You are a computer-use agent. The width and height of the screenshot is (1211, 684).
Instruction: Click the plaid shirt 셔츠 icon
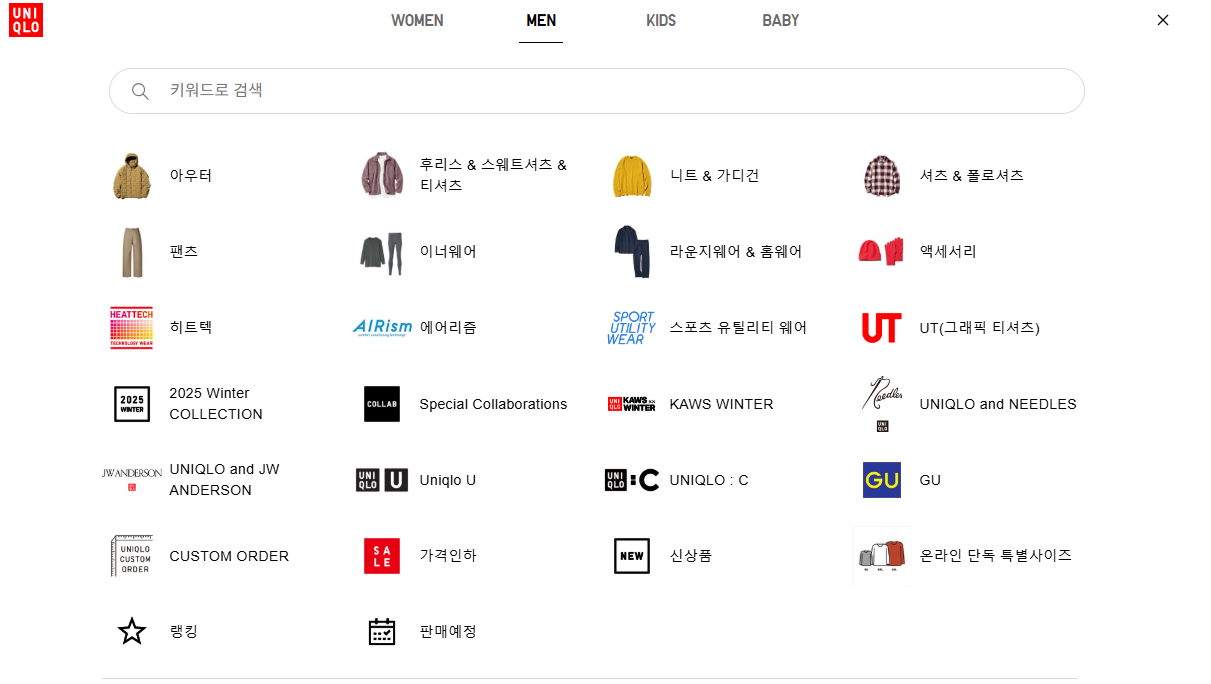click(x=882, y=176)
